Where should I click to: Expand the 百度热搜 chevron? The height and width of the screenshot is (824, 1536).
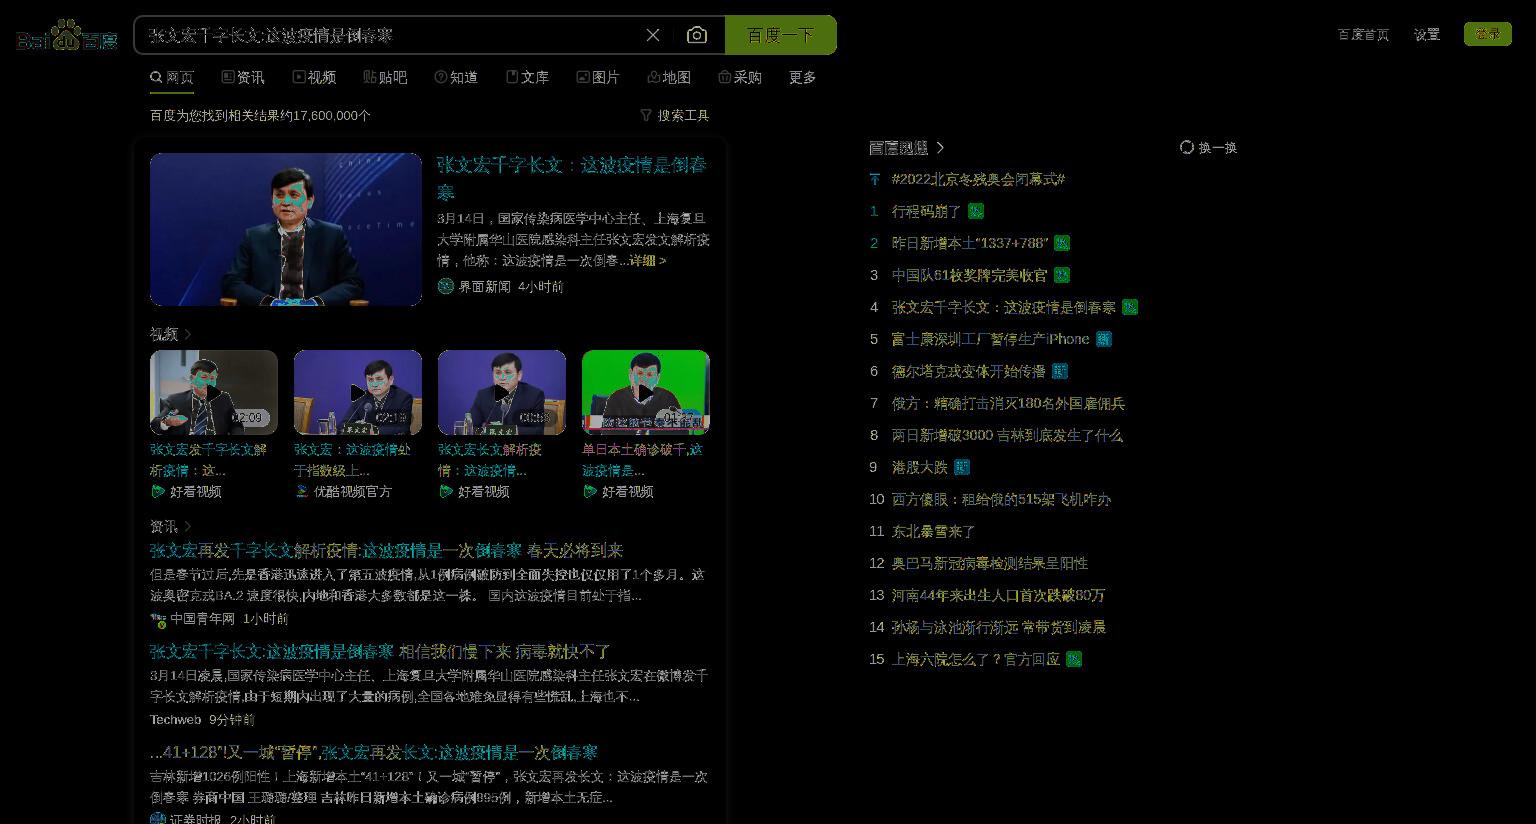point(940,147)
